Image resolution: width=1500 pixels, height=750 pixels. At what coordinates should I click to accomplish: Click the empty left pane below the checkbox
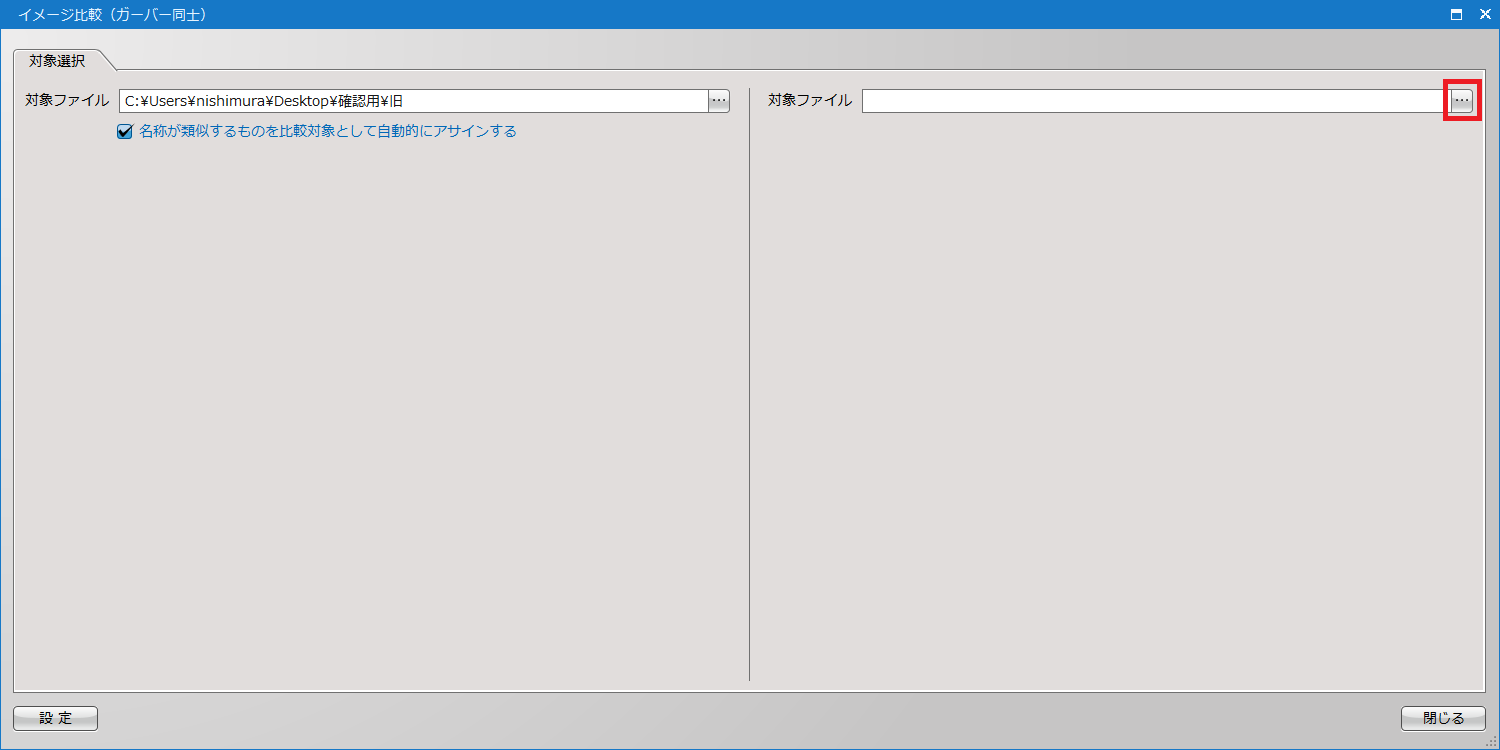[x=380, y=400]
